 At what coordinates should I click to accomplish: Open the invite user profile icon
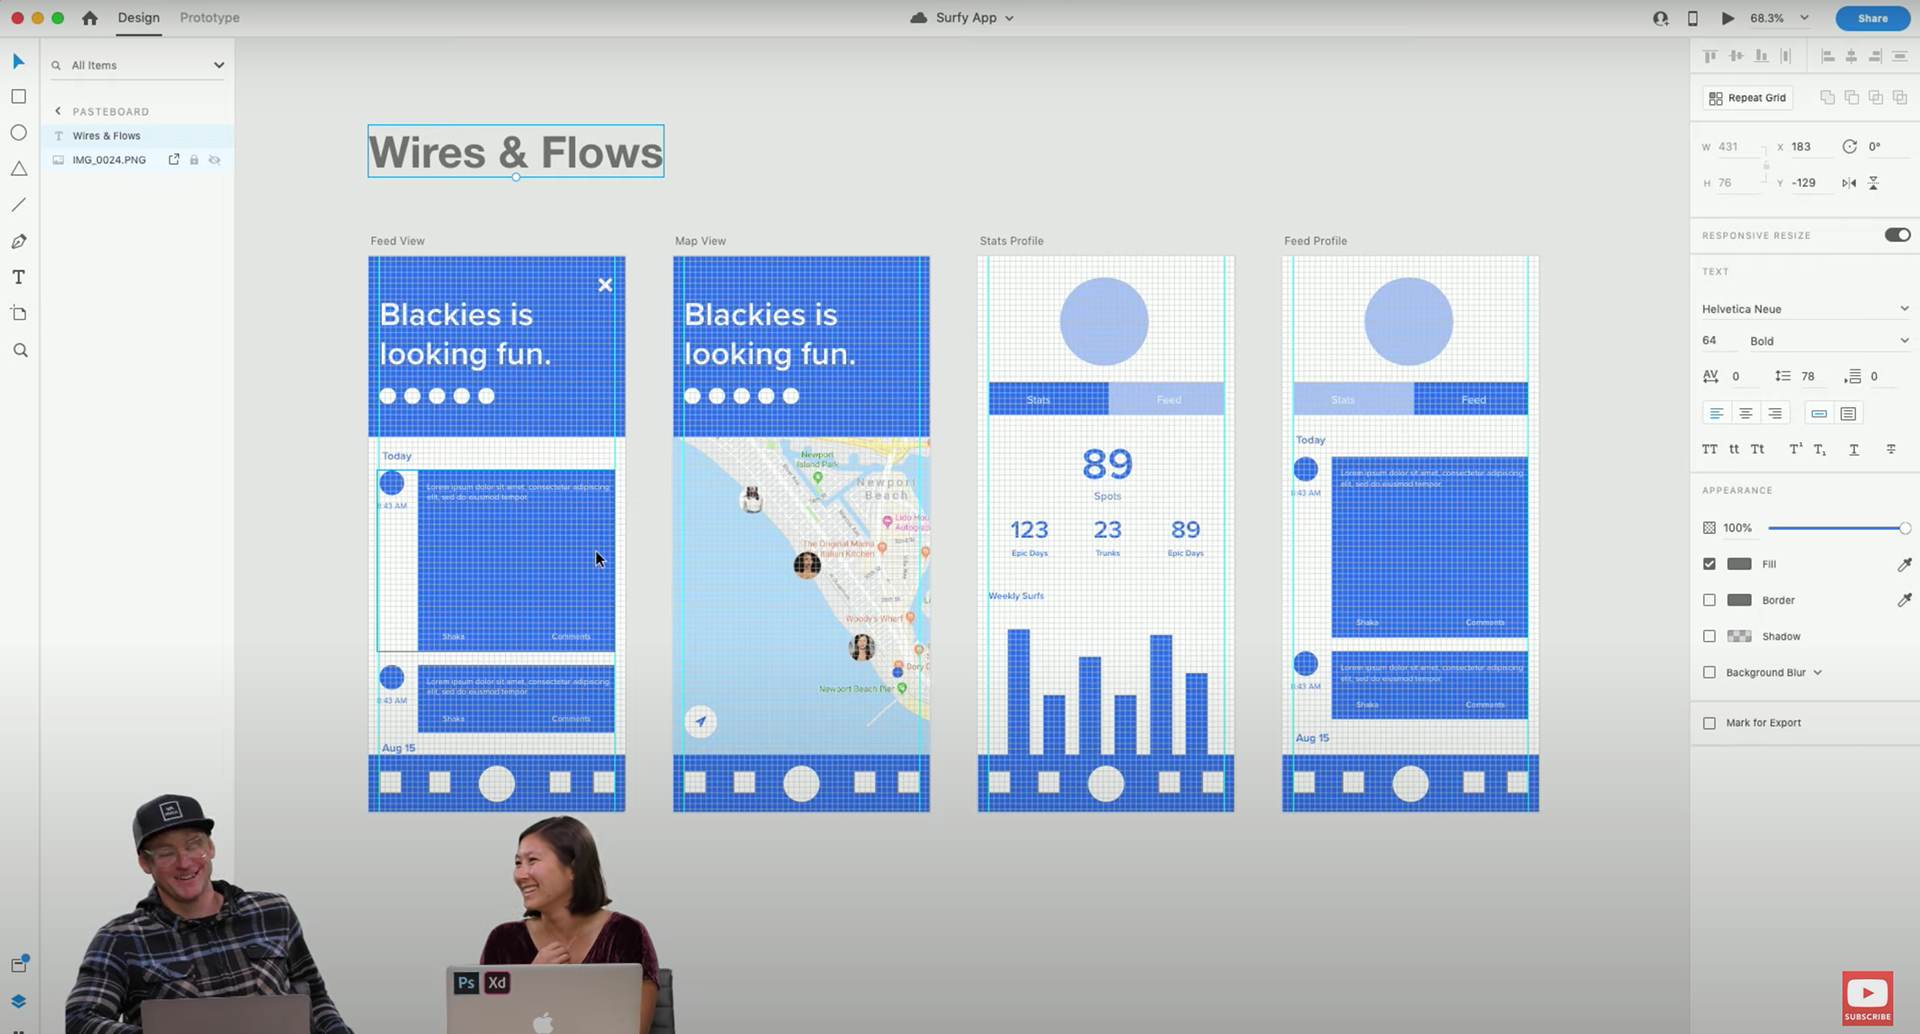click(1661, 18)
